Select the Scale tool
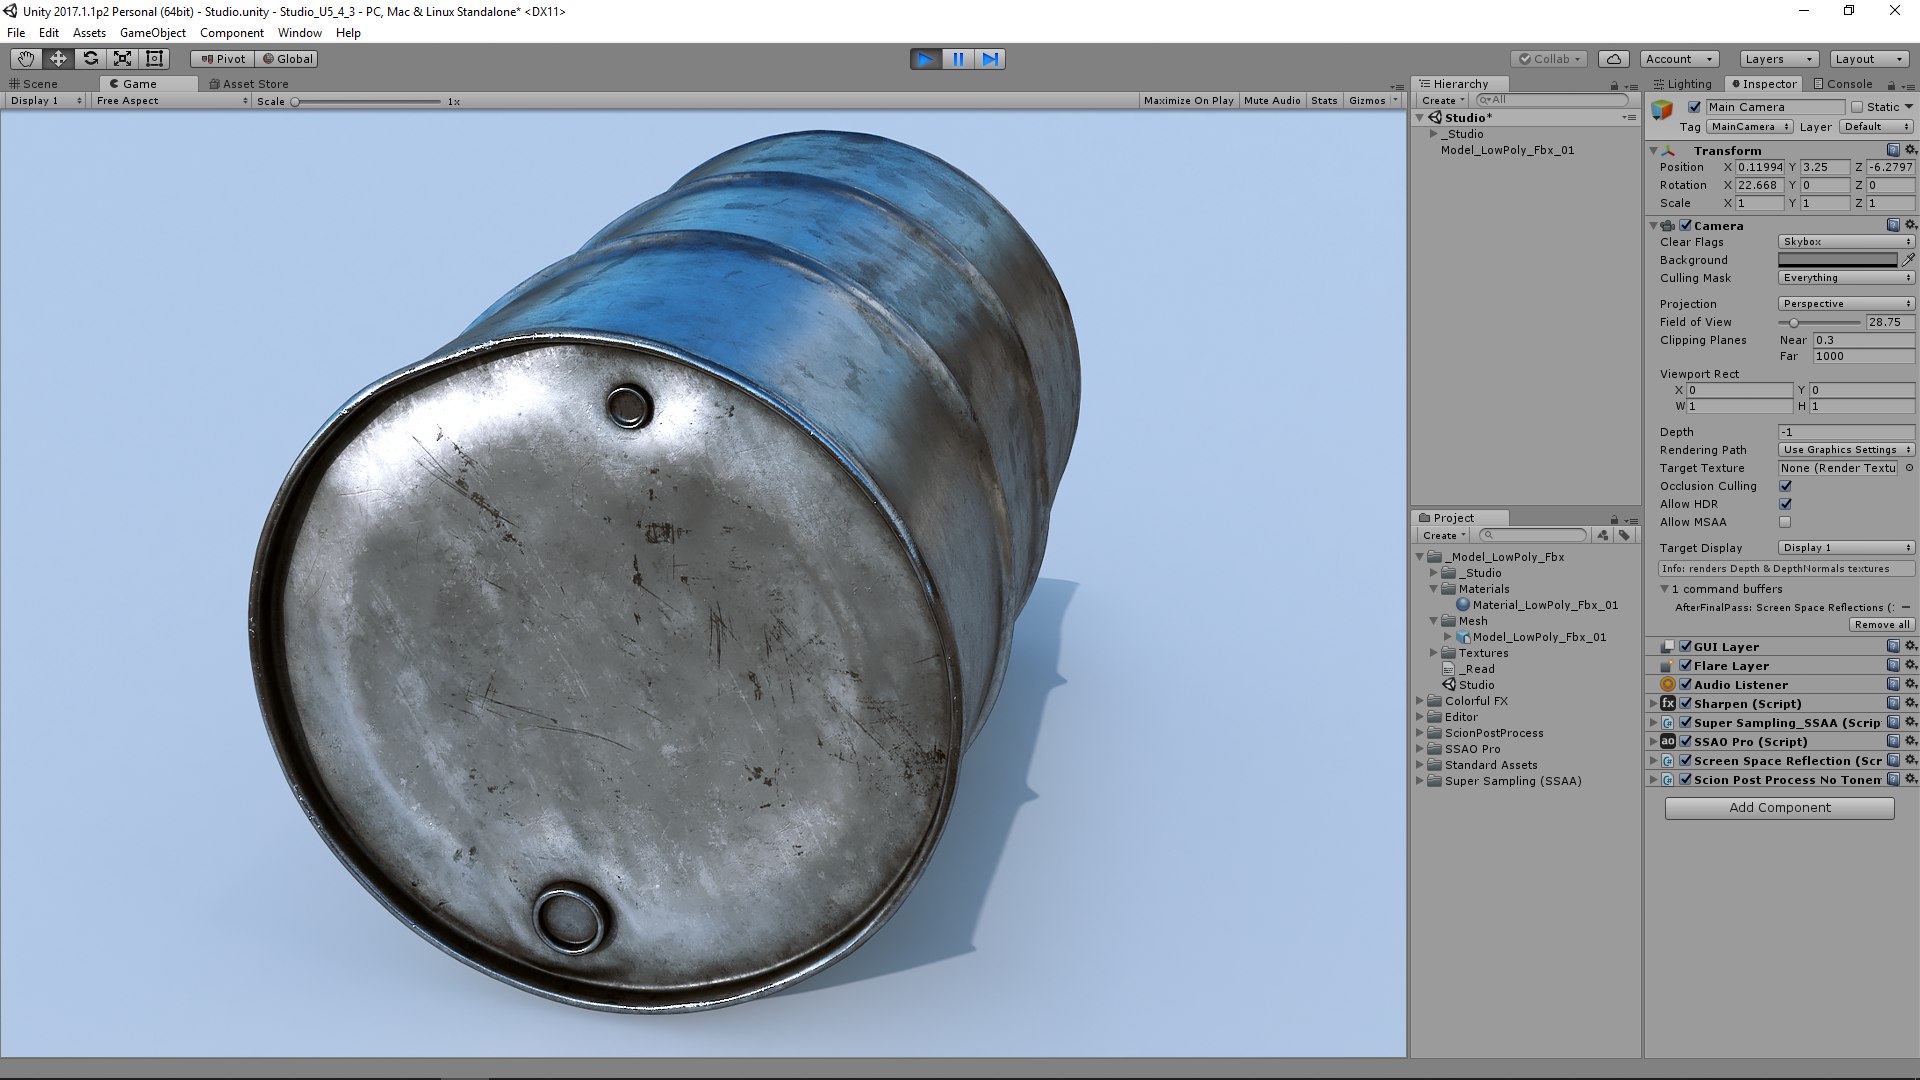Image resolution: width=1920 pixels, height=1080 pixels. tap(122, 59)
